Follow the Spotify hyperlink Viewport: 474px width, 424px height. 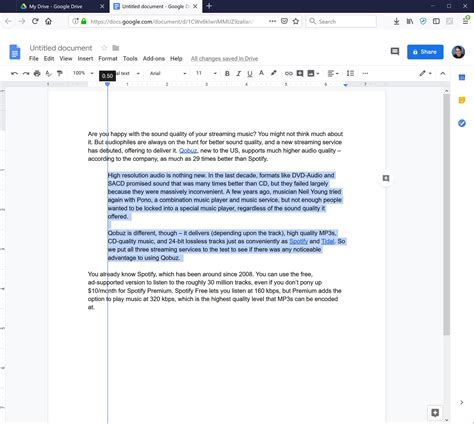pos(299,241)
